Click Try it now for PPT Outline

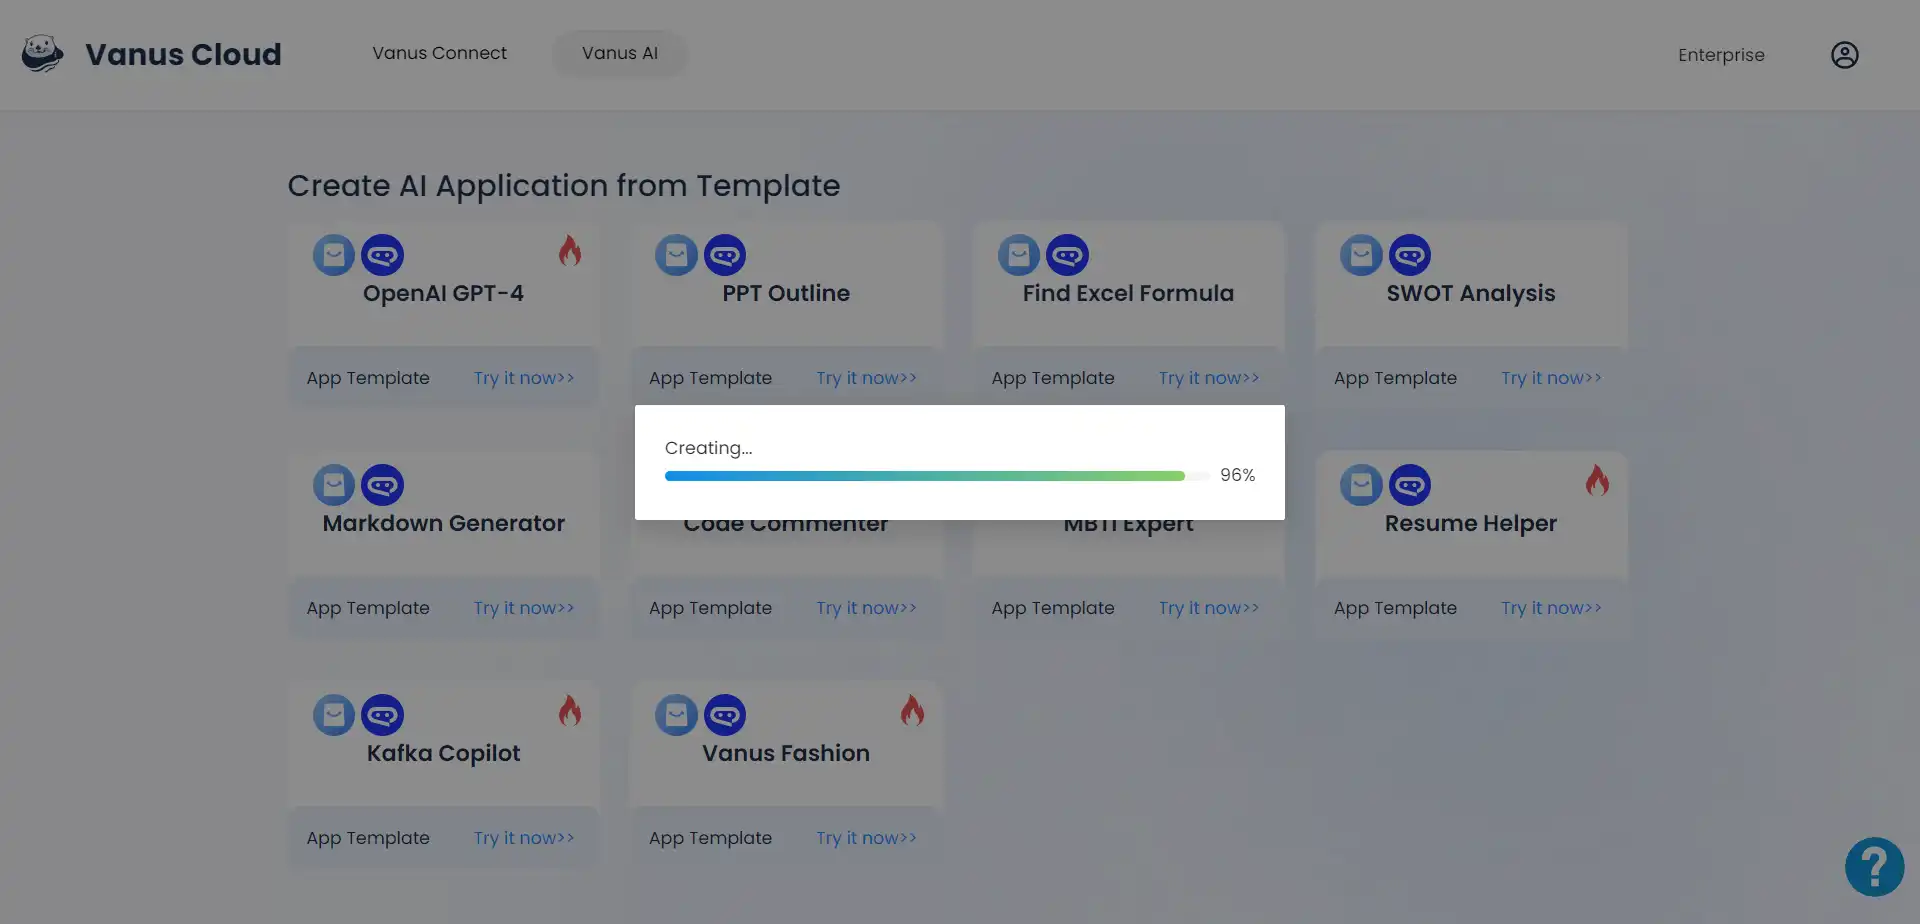(x=866, y=378)
